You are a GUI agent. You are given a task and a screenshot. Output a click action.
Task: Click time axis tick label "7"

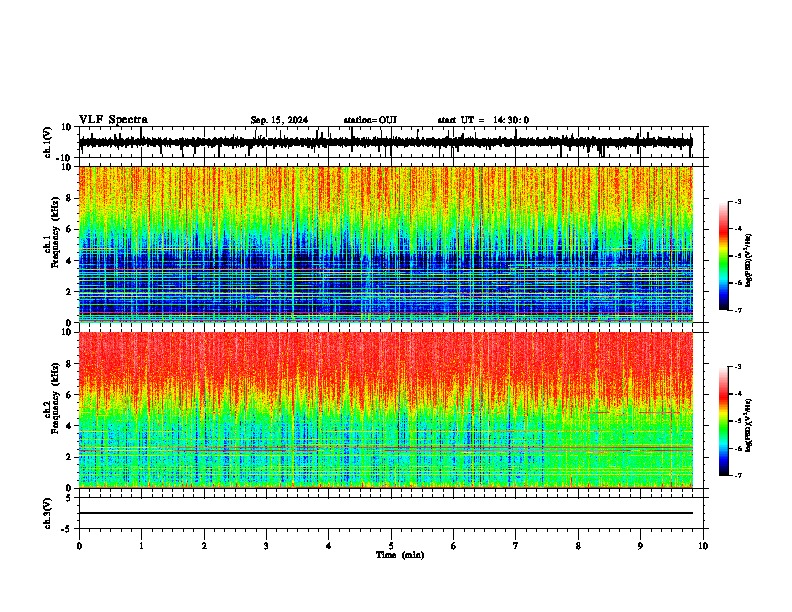pos(516,546)
